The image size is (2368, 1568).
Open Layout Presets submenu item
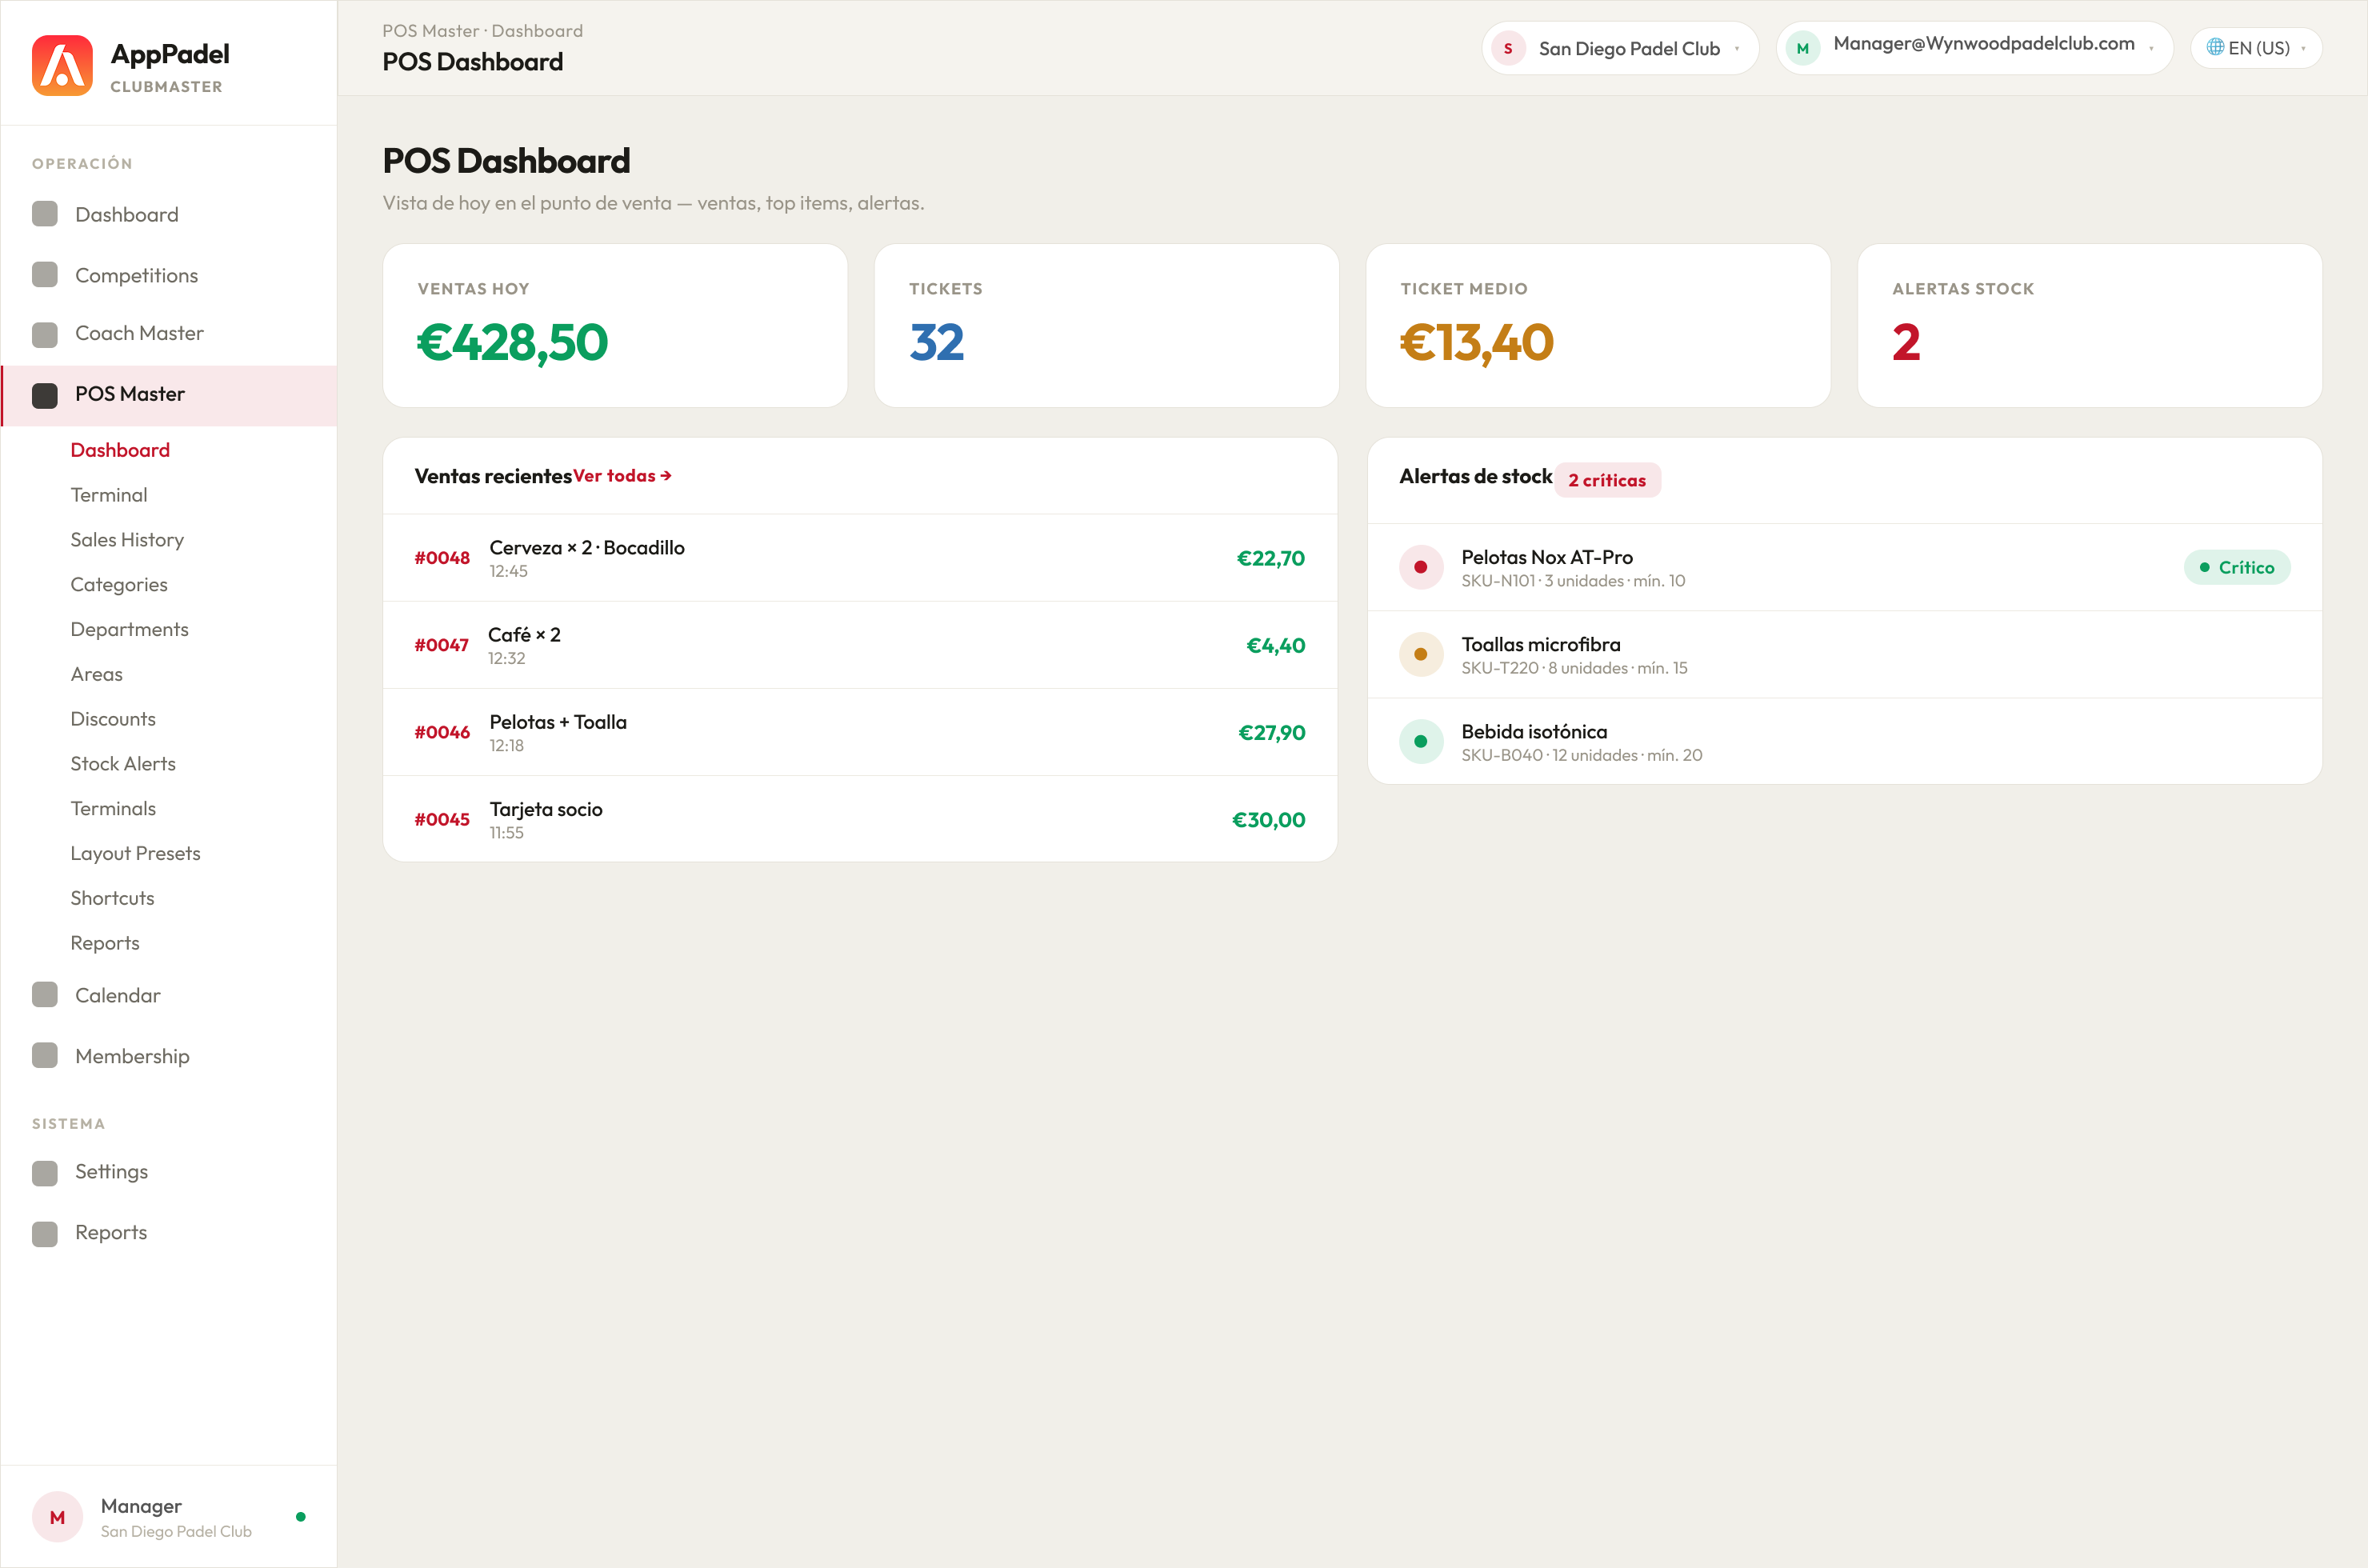click(x=135, y=853)
